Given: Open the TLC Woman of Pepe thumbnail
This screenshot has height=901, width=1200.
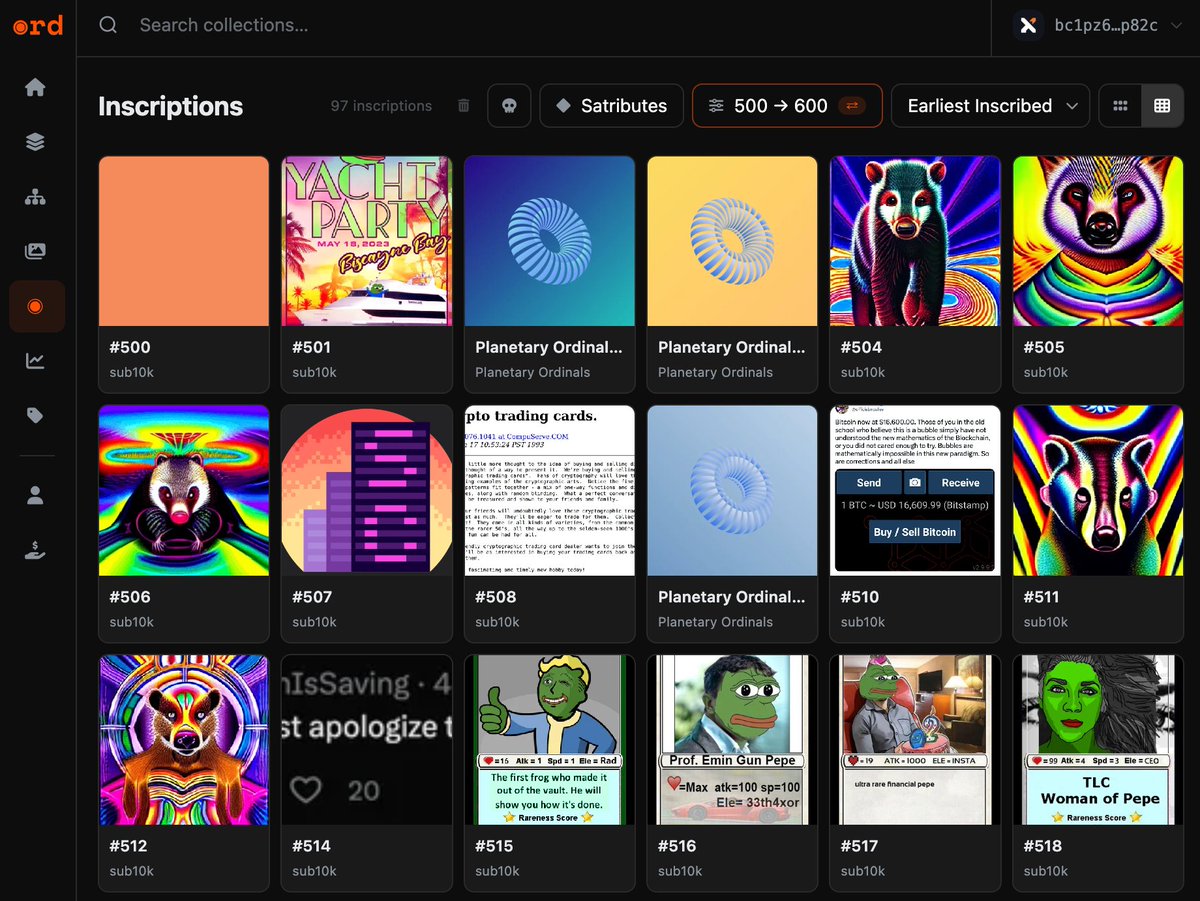Looking at the screenshot, I should [x=1098, y=740].
